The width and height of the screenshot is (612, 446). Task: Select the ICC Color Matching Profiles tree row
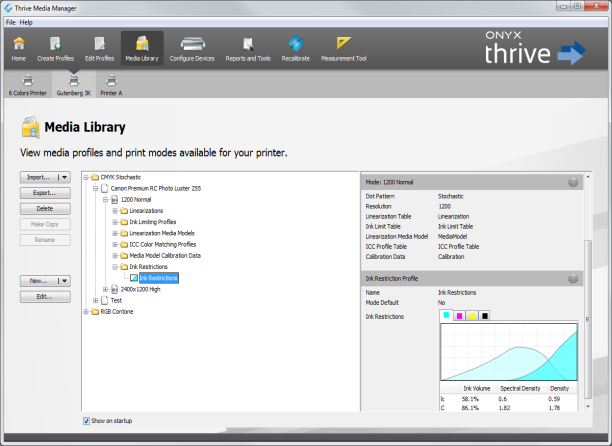click(163, 245)
